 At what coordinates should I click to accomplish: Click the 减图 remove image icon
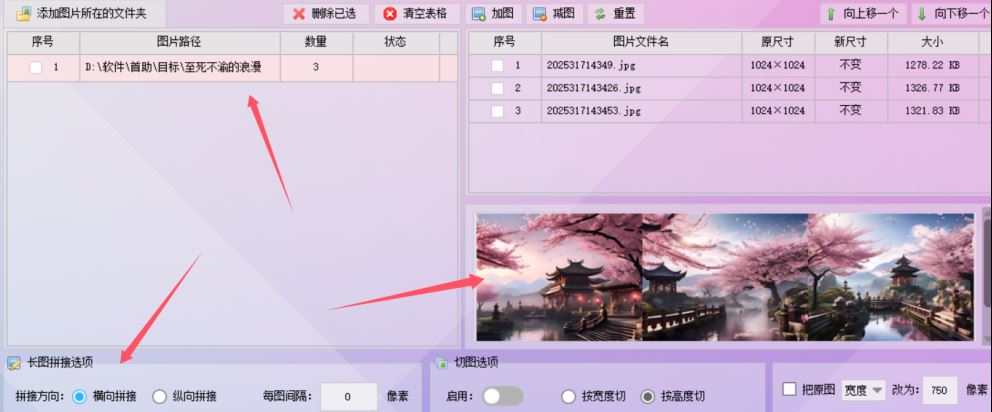click(540, 14)
